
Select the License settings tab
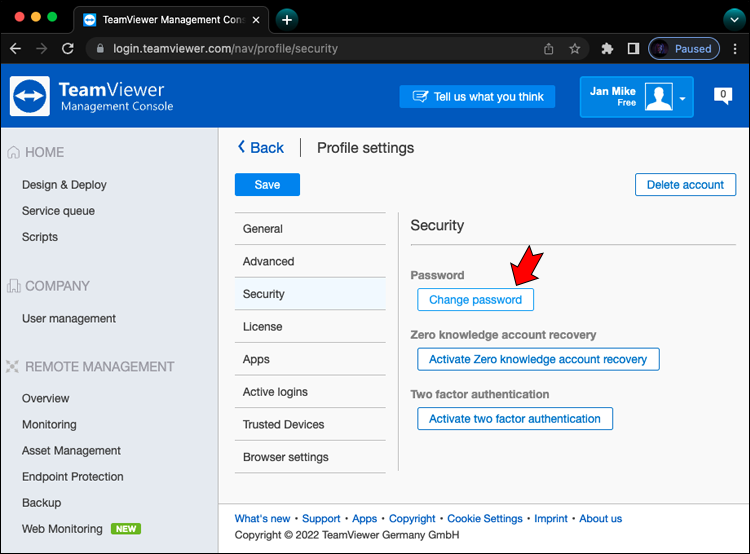[262, 327]
